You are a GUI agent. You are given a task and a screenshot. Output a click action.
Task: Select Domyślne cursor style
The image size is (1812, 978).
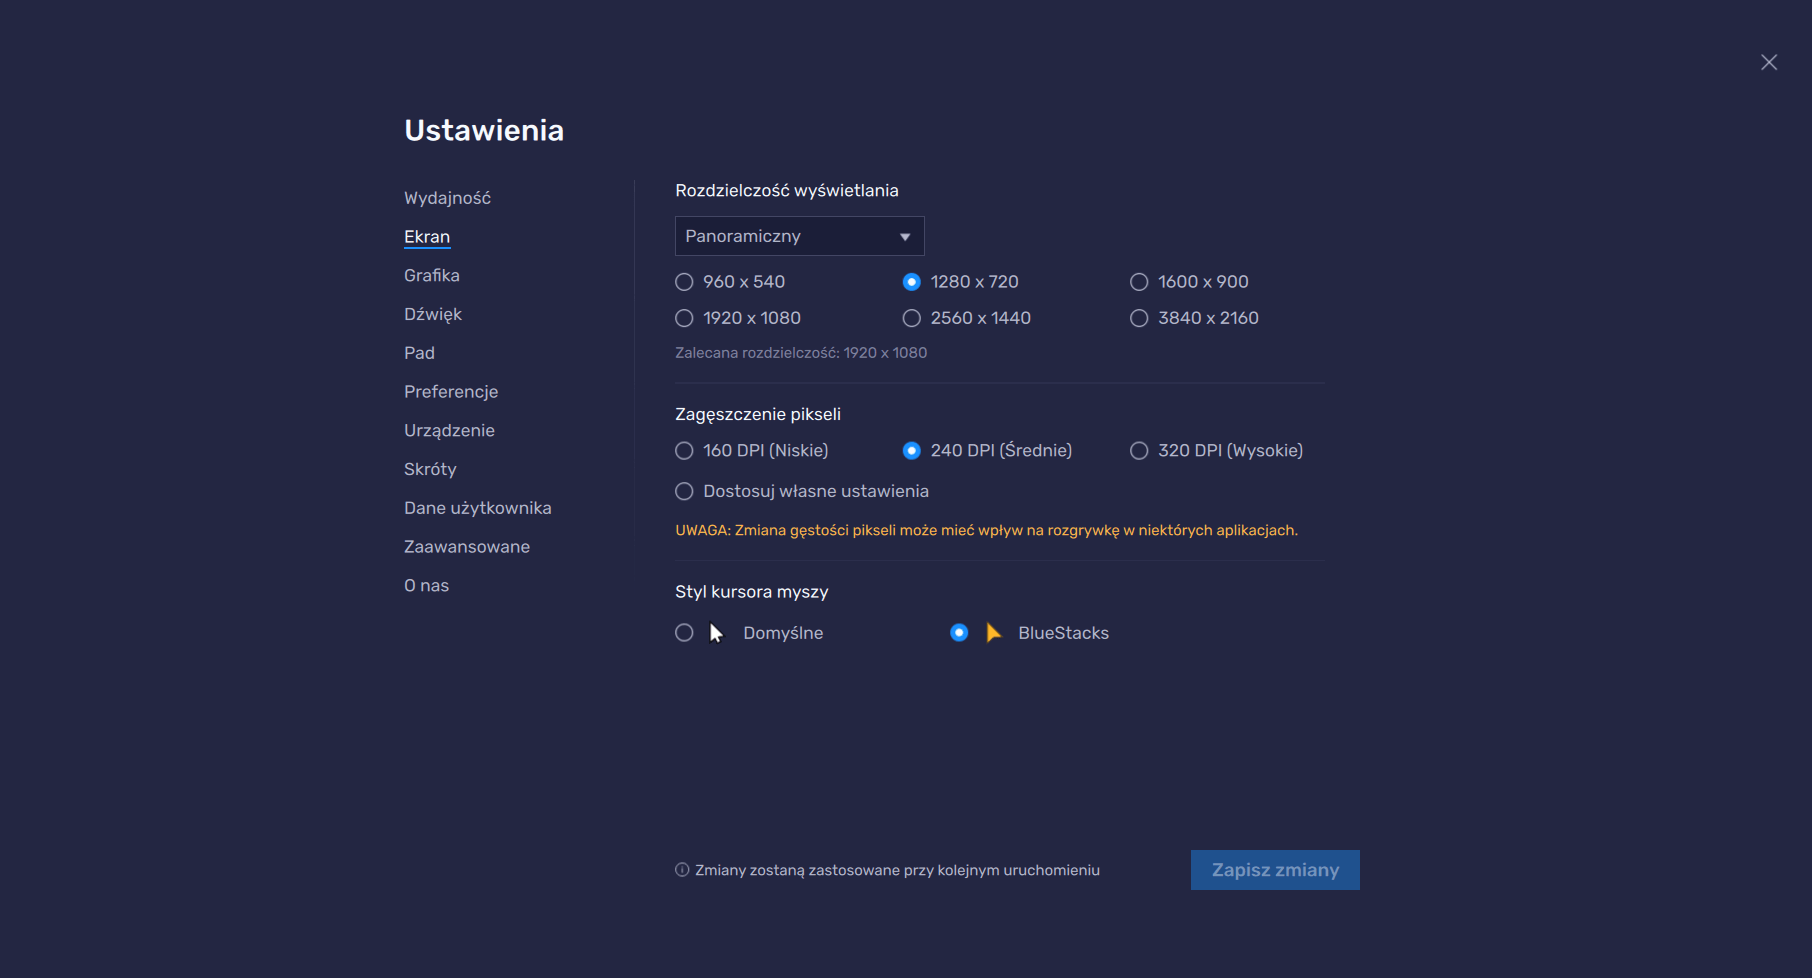point(684,633)
